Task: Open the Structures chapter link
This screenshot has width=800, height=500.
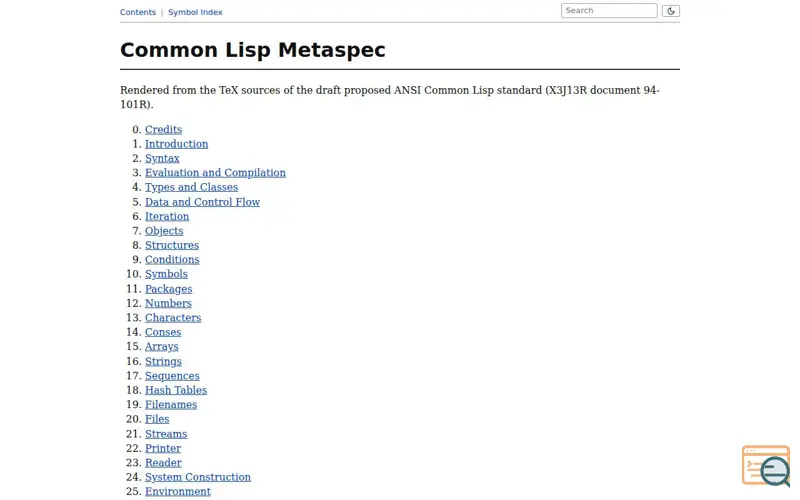Action: point(172,245)
